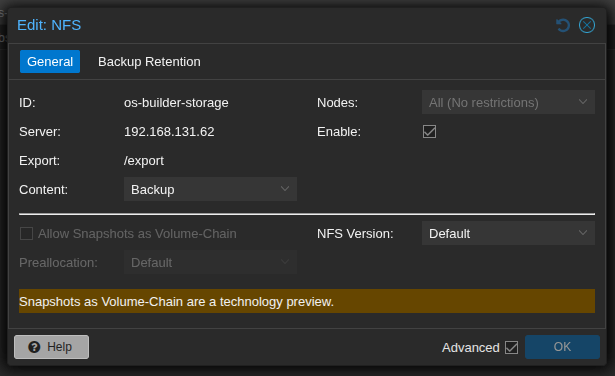Toggle the Enable checkbox
Image resolution: width=615 pixels, height=376 pixels.
[x=429, y=132]
